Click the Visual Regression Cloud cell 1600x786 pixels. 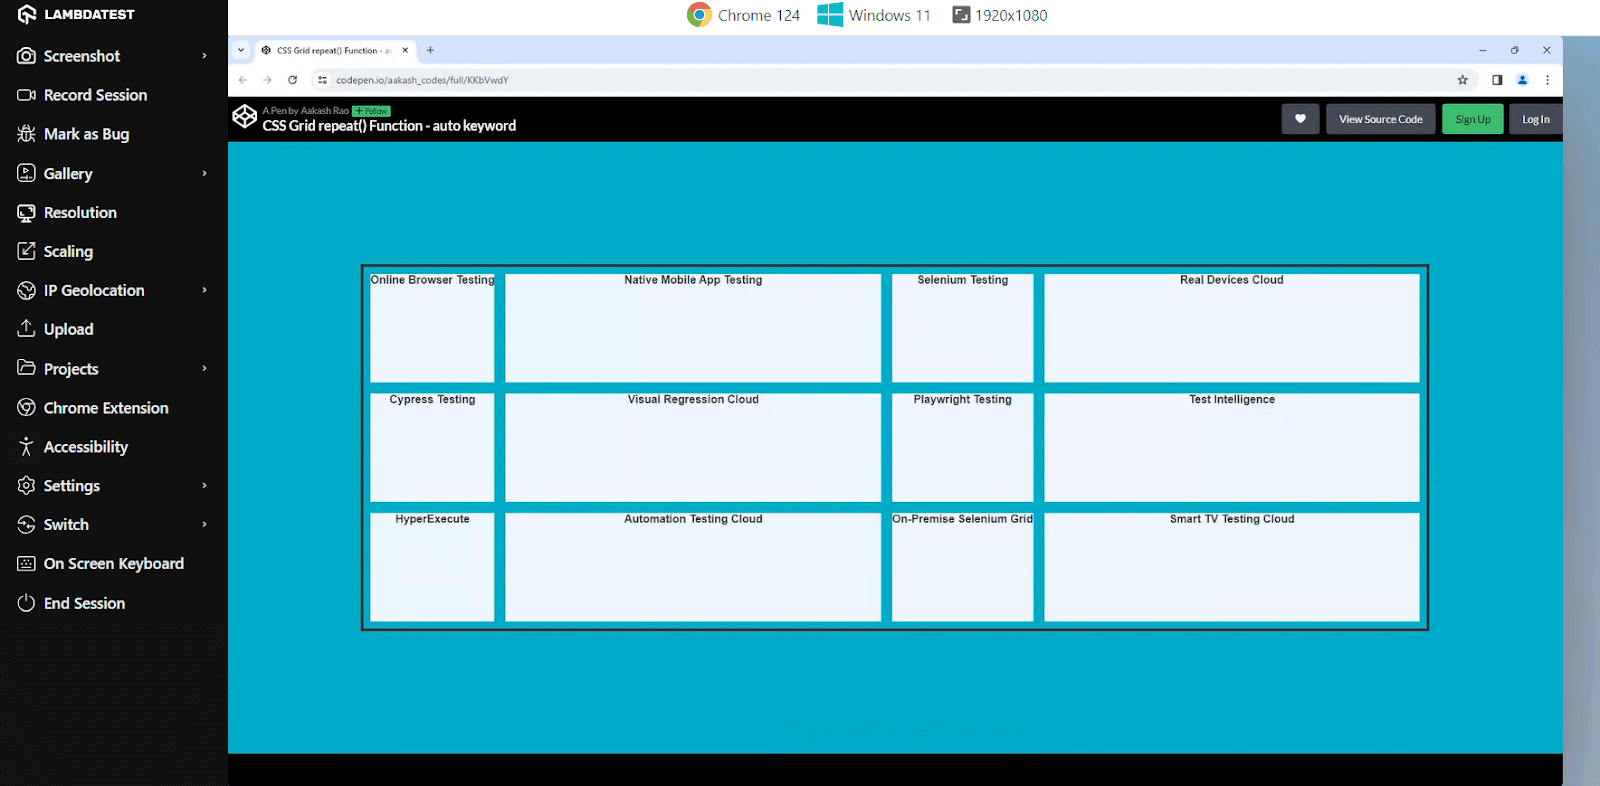point(693,447)
